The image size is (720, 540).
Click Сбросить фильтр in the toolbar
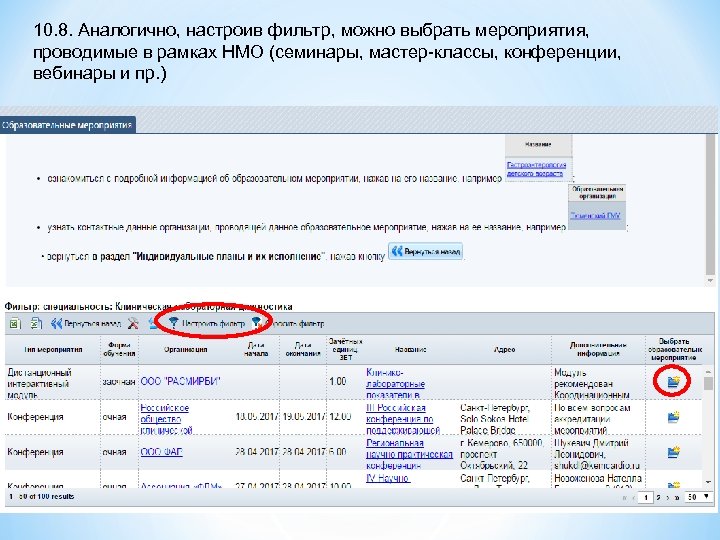(288, 324)
